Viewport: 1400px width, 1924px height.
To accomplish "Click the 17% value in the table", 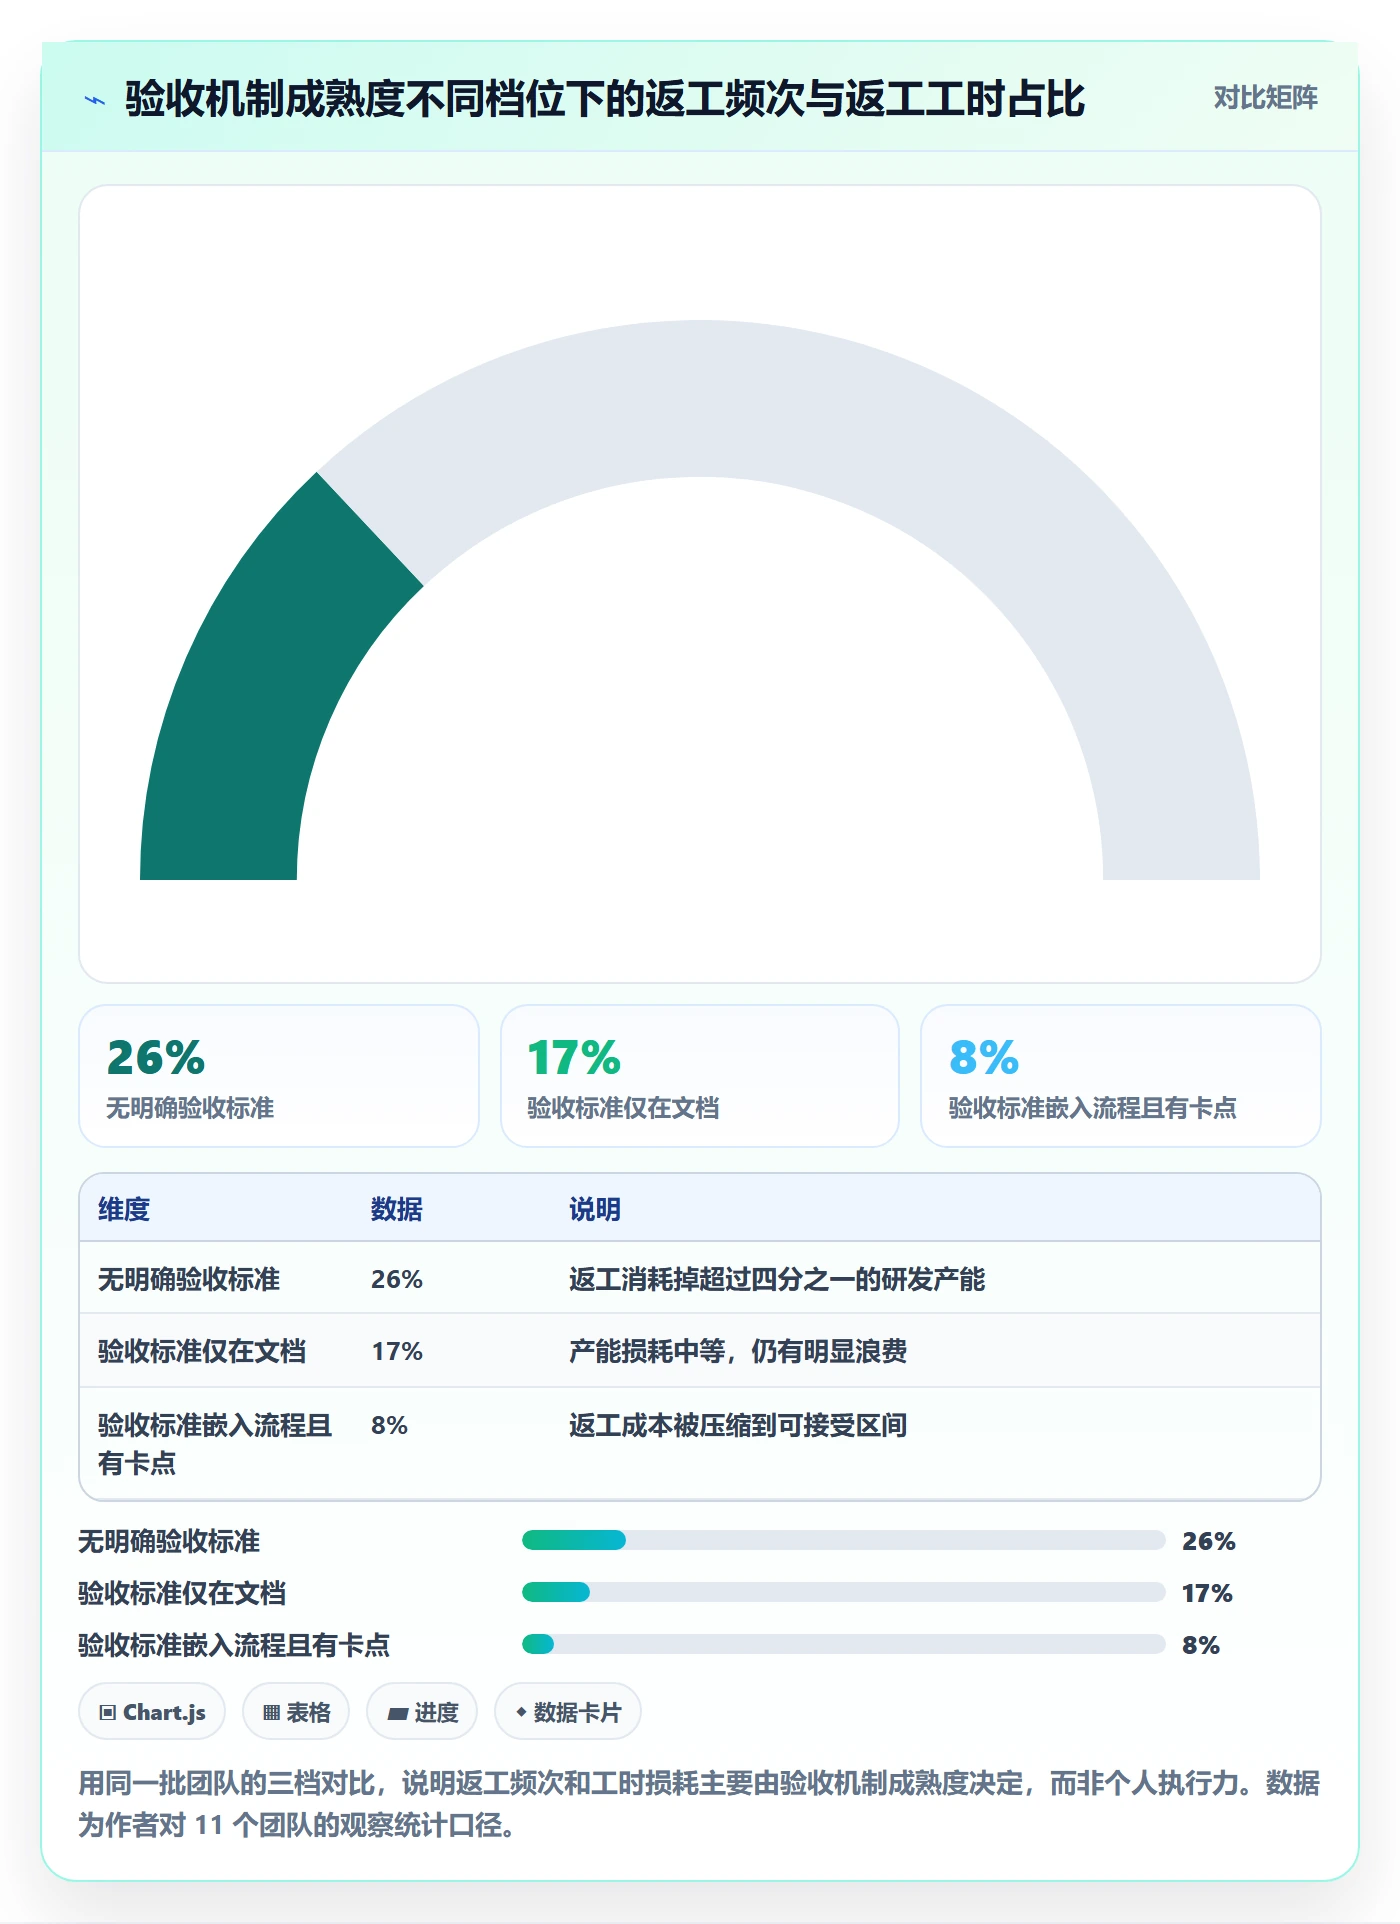I will pyautogui.click(x=397, y=1351).
